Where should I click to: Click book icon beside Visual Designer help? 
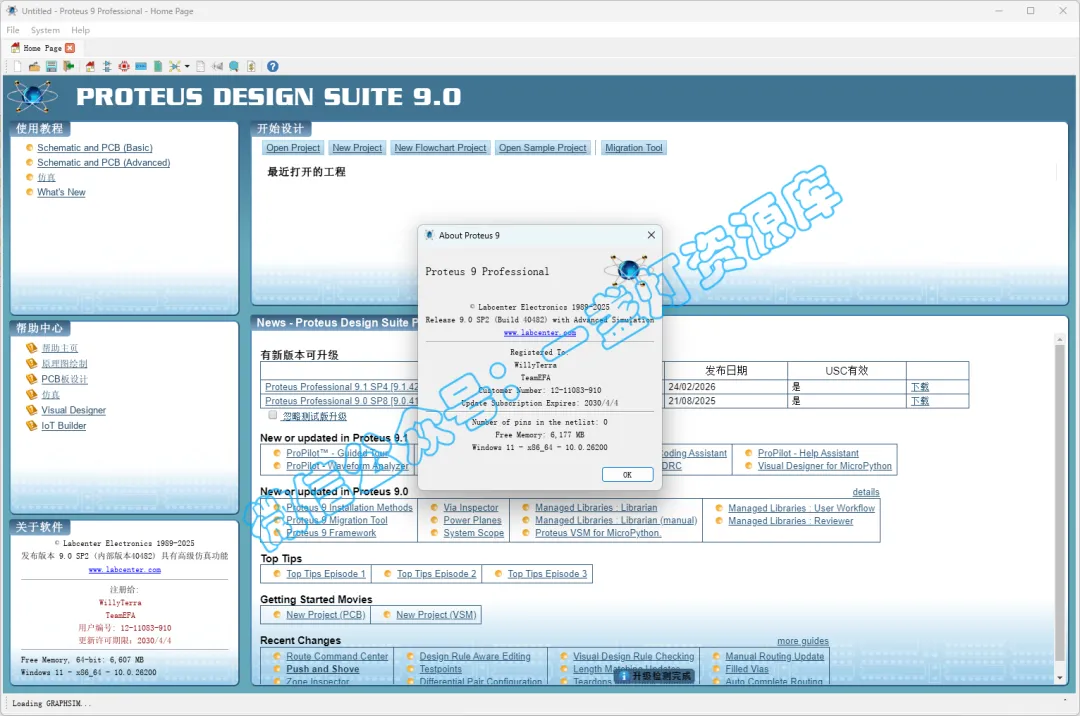point(31,410)
